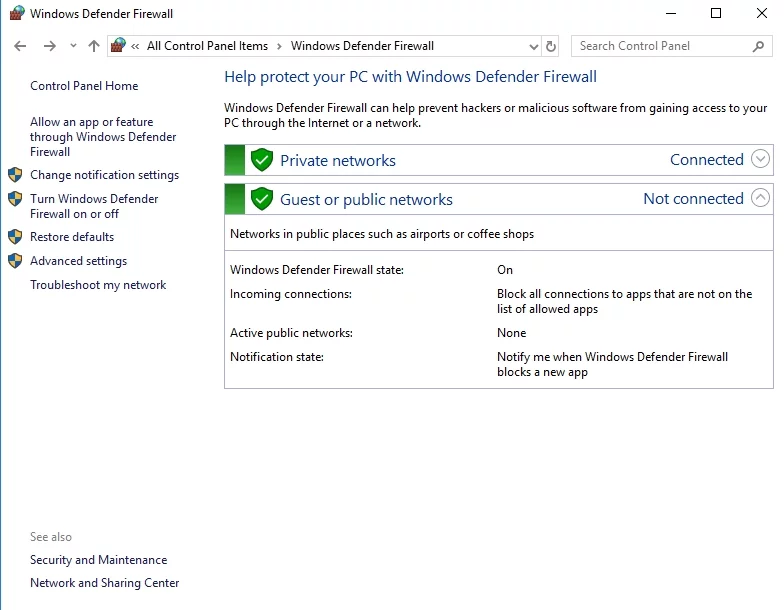Viewport: 784px width, 610px height.
Task: Click the green shield beside Private networks
Action: [262, 160]
